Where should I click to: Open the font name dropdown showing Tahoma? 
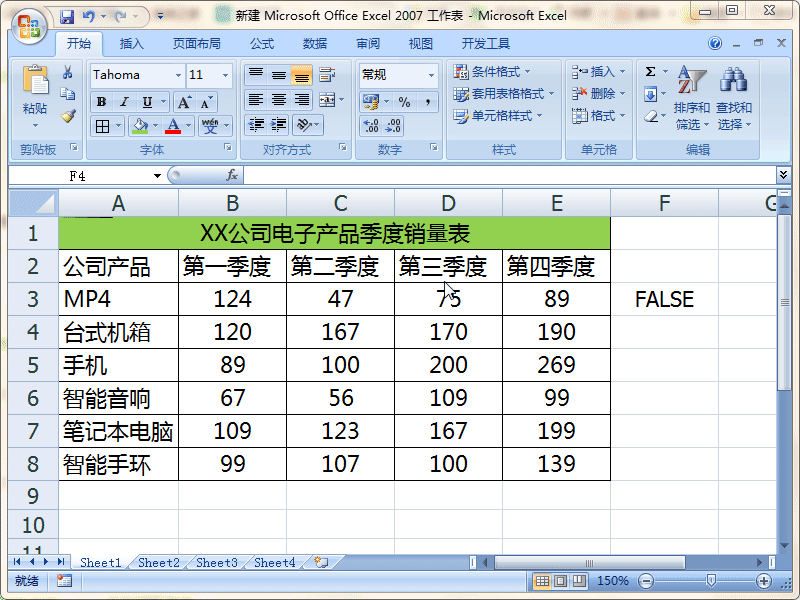tap(135, 75)
